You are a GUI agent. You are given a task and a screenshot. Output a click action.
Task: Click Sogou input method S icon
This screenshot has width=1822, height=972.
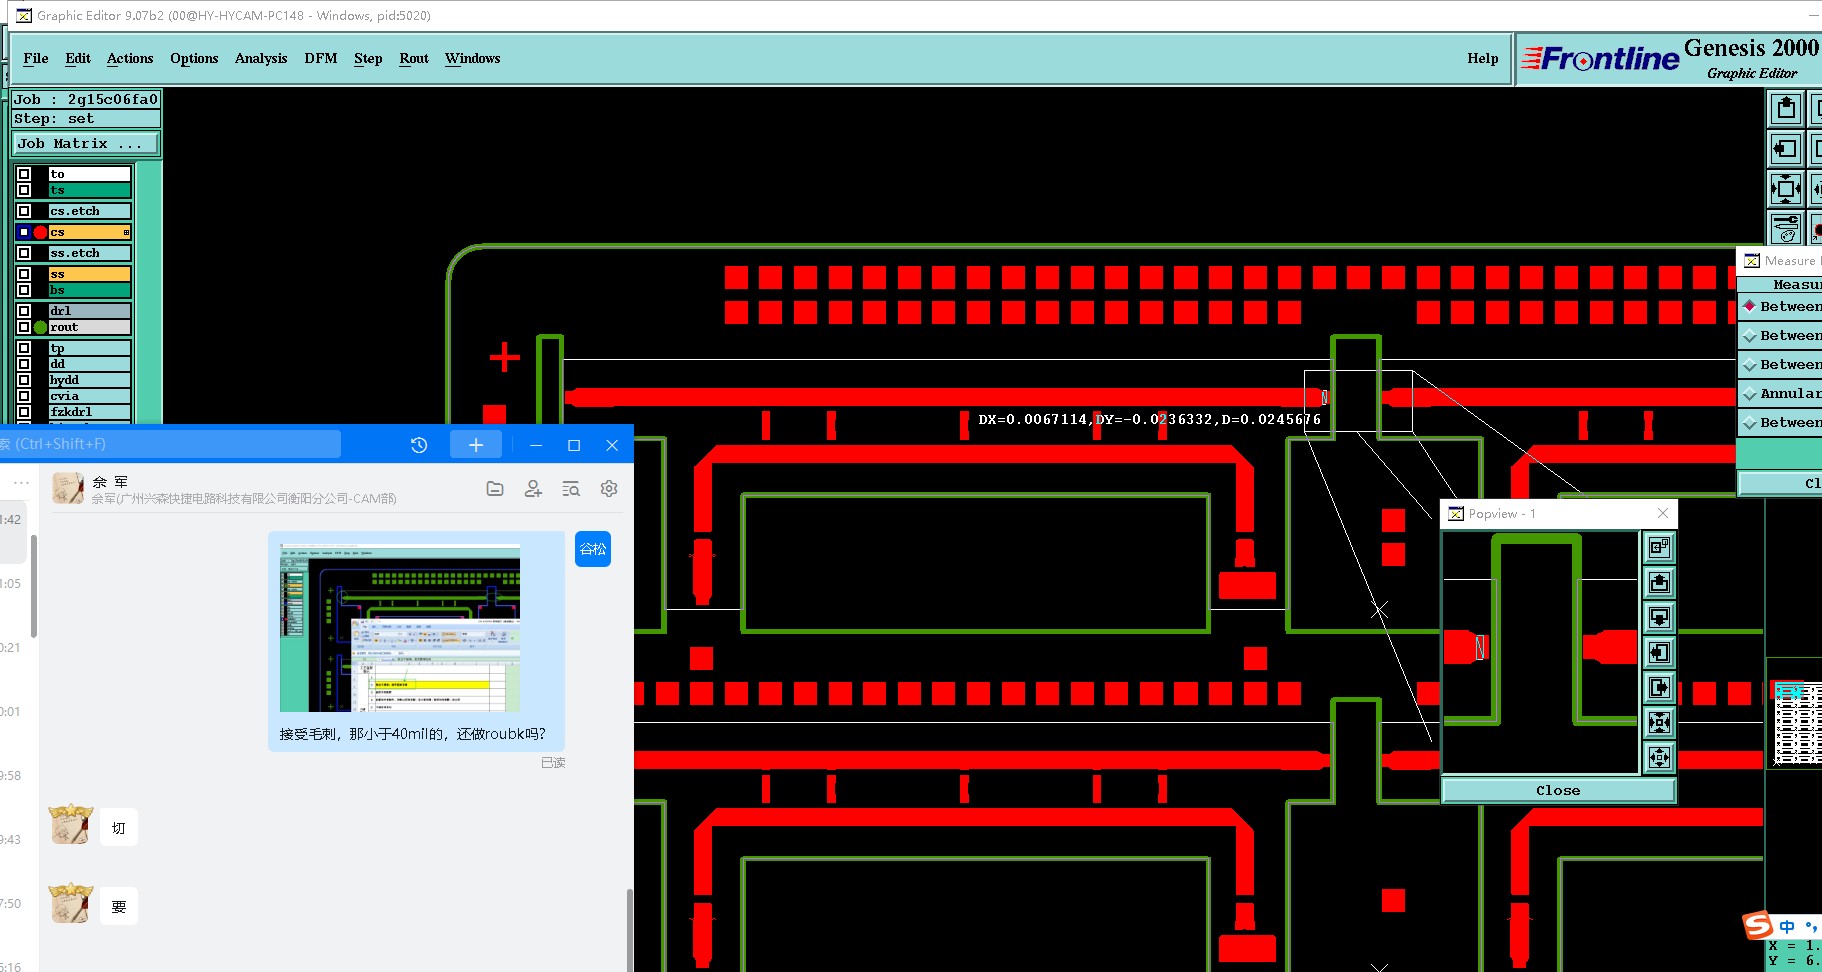tap(1758, 926)
